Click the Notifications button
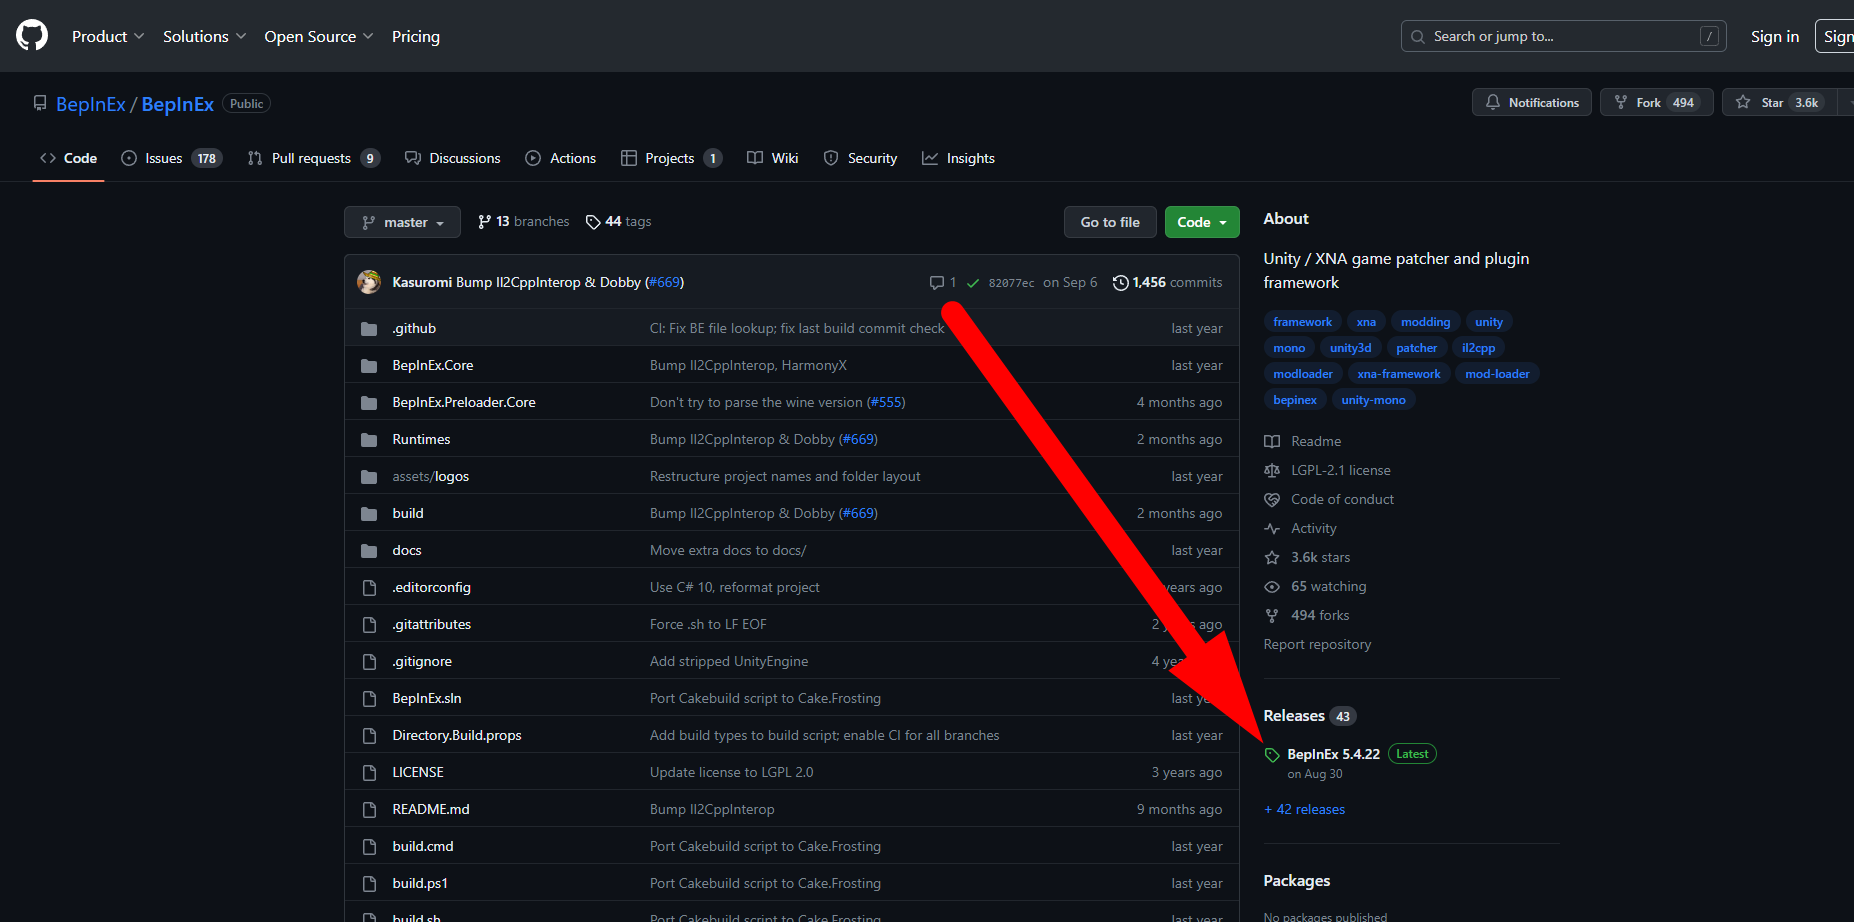The image size is (1854, 922). point(1532,102)
